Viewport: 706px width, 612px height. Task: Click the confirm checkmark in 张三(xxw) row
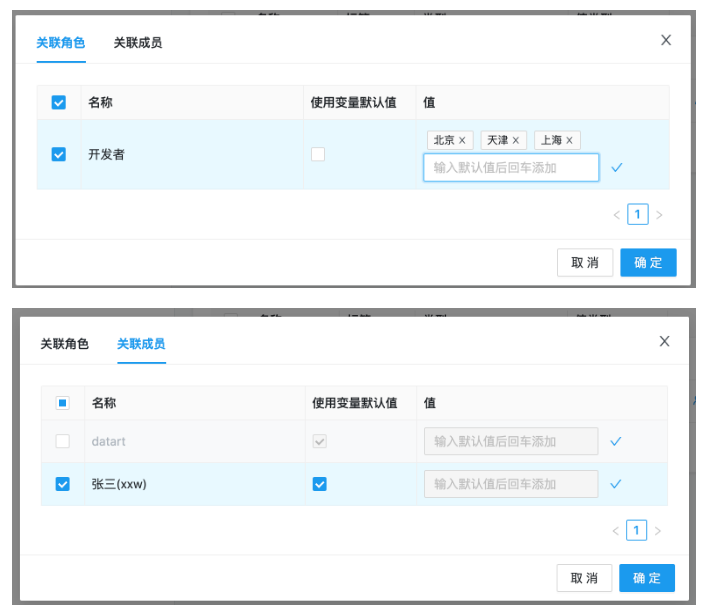[x=616, y=484]
